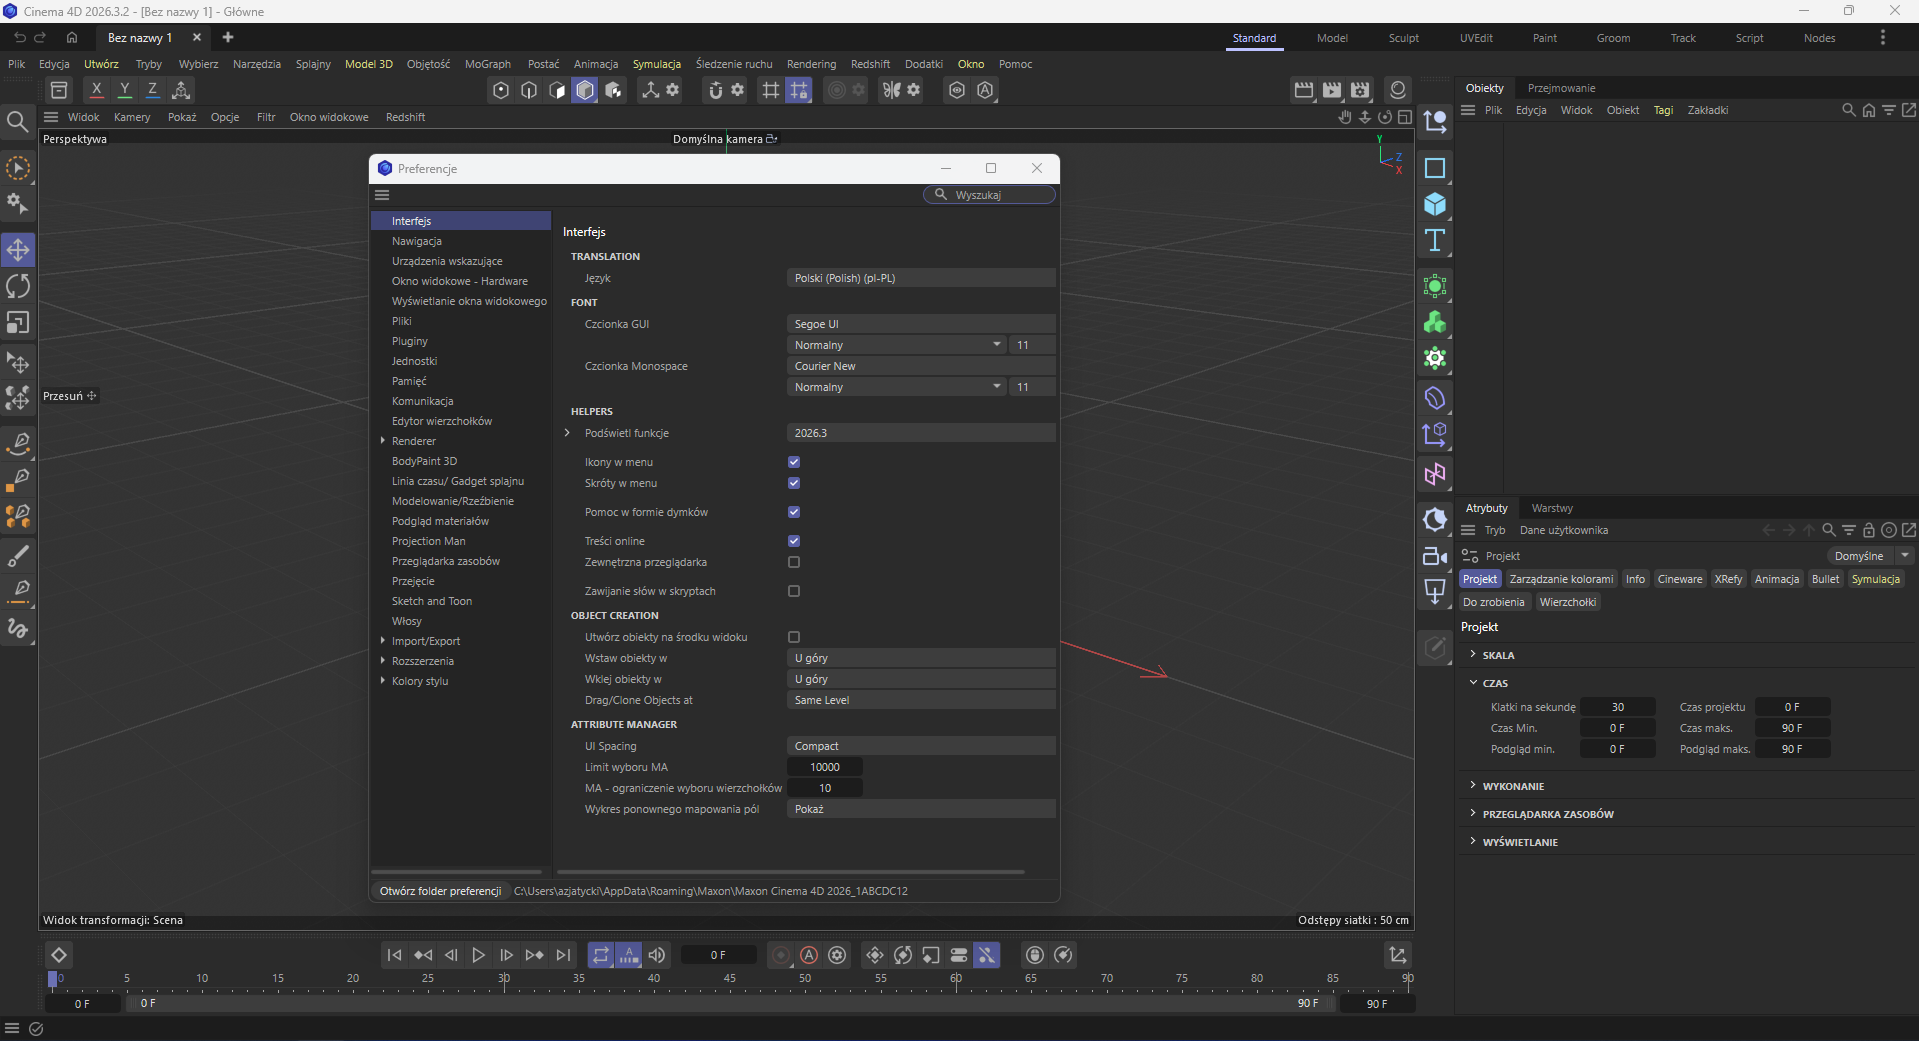This screenshot has width=1919, height=1041.
Task: Enable Zewnętrzna przeglądarka checkbox
Action: (794, 562)
